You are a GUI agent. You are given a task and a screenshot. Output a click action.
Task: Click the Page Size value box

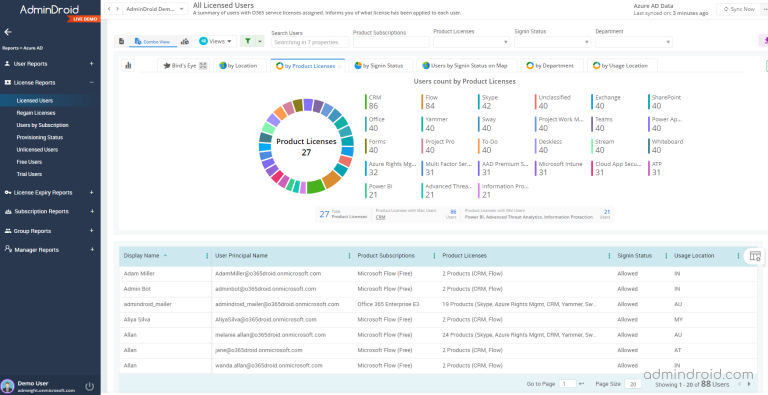tap(633, 384)
